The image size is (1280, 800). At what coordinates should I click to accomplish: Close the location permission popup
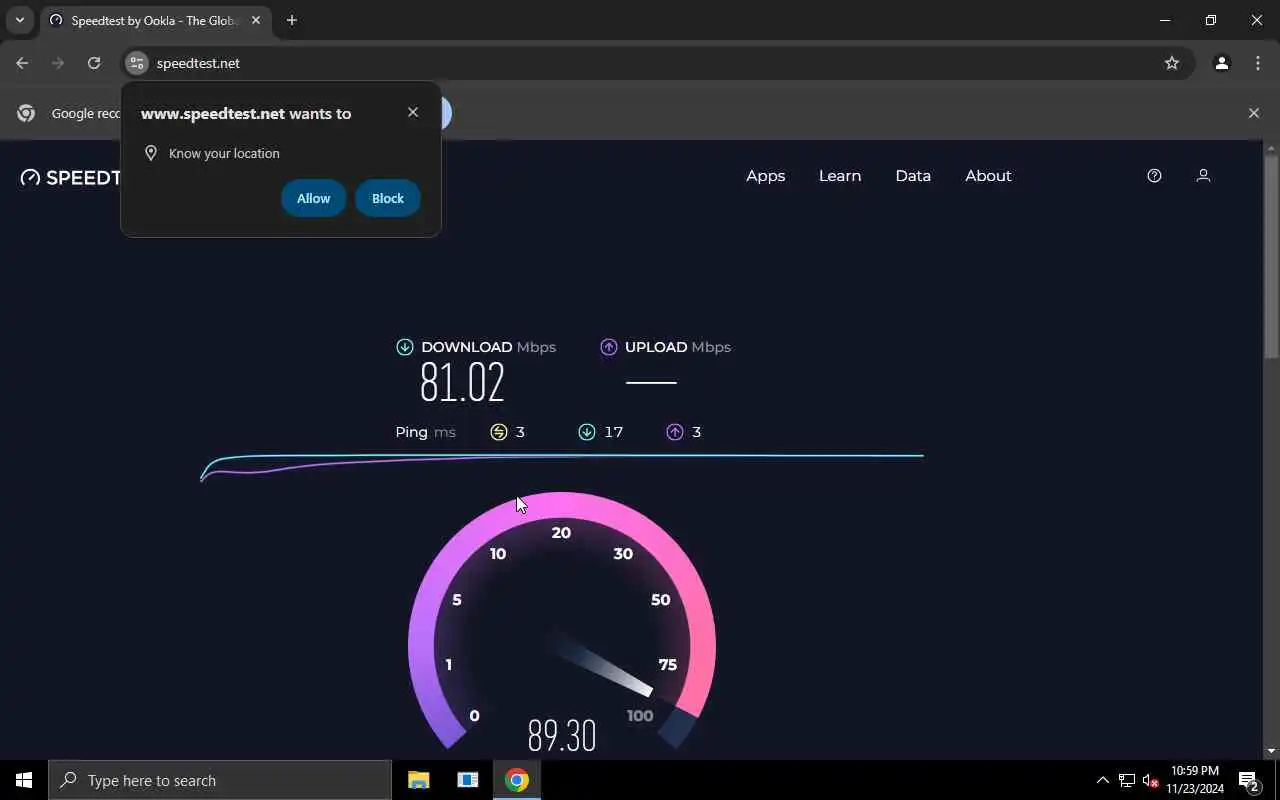(413, 112)
